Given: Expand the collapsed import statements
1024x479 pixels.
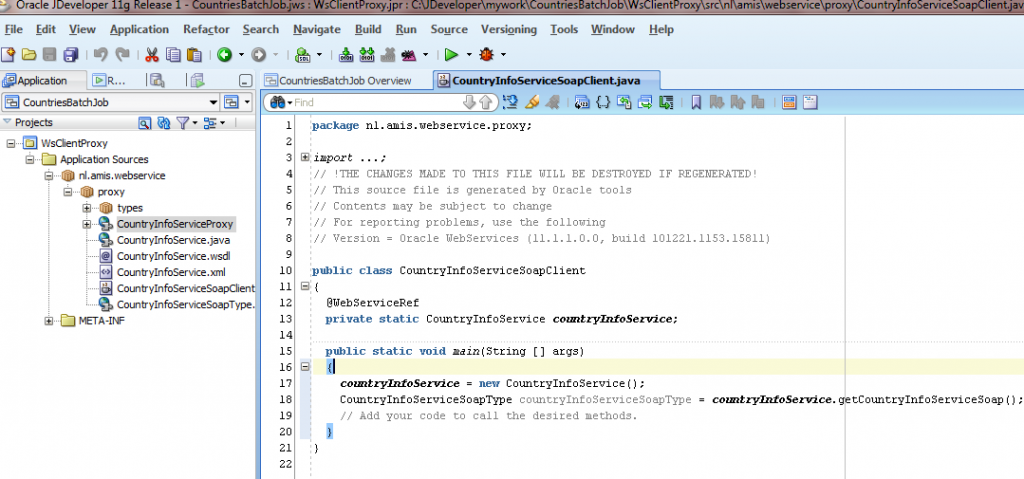Looking at the screenshot, I should tap(304, 157).
